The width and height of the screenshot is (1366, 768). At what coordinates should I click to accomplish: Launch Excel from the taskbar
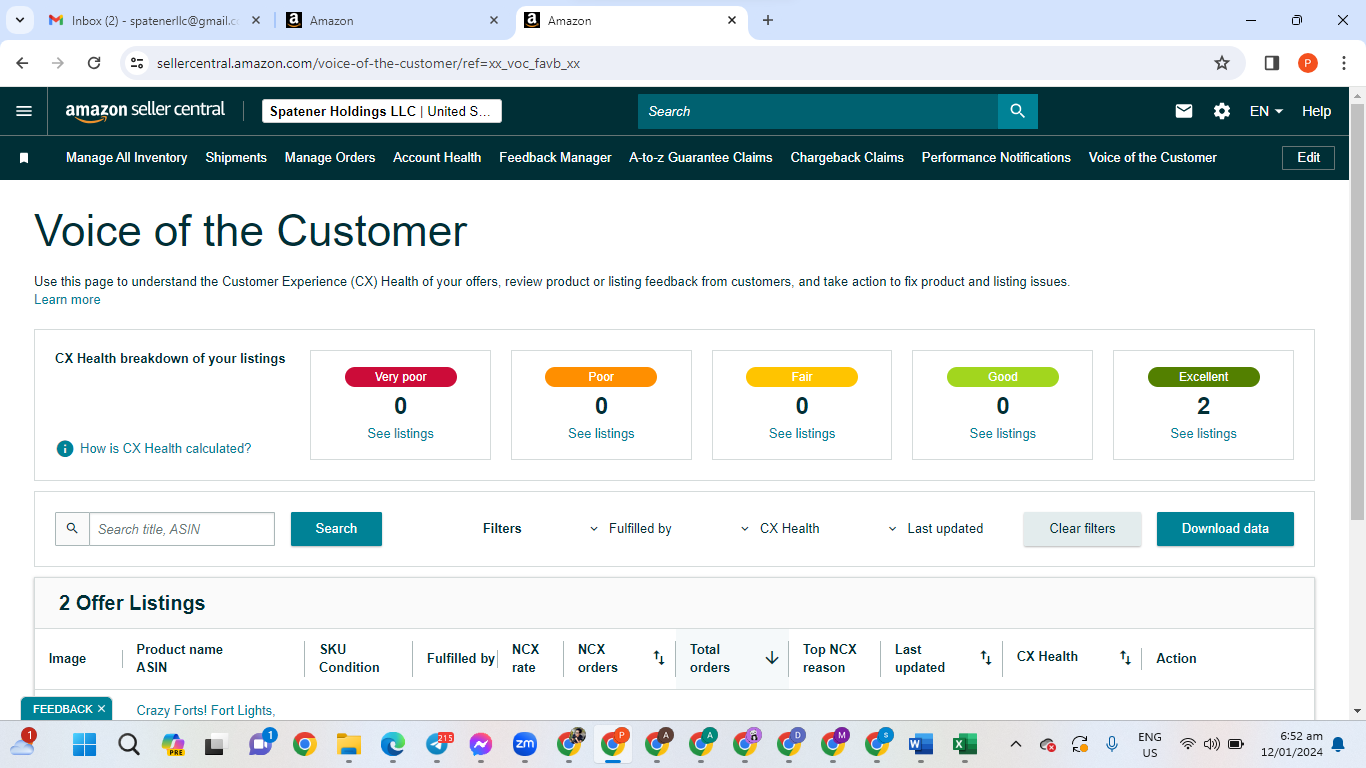[964, 744]
